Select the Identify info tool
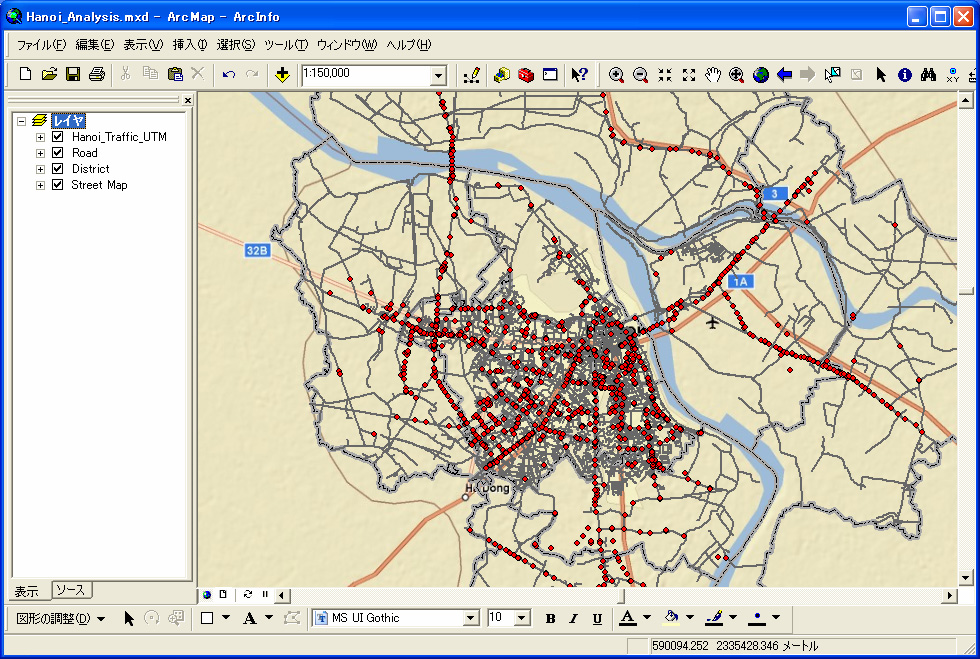 tap(905, 75)
